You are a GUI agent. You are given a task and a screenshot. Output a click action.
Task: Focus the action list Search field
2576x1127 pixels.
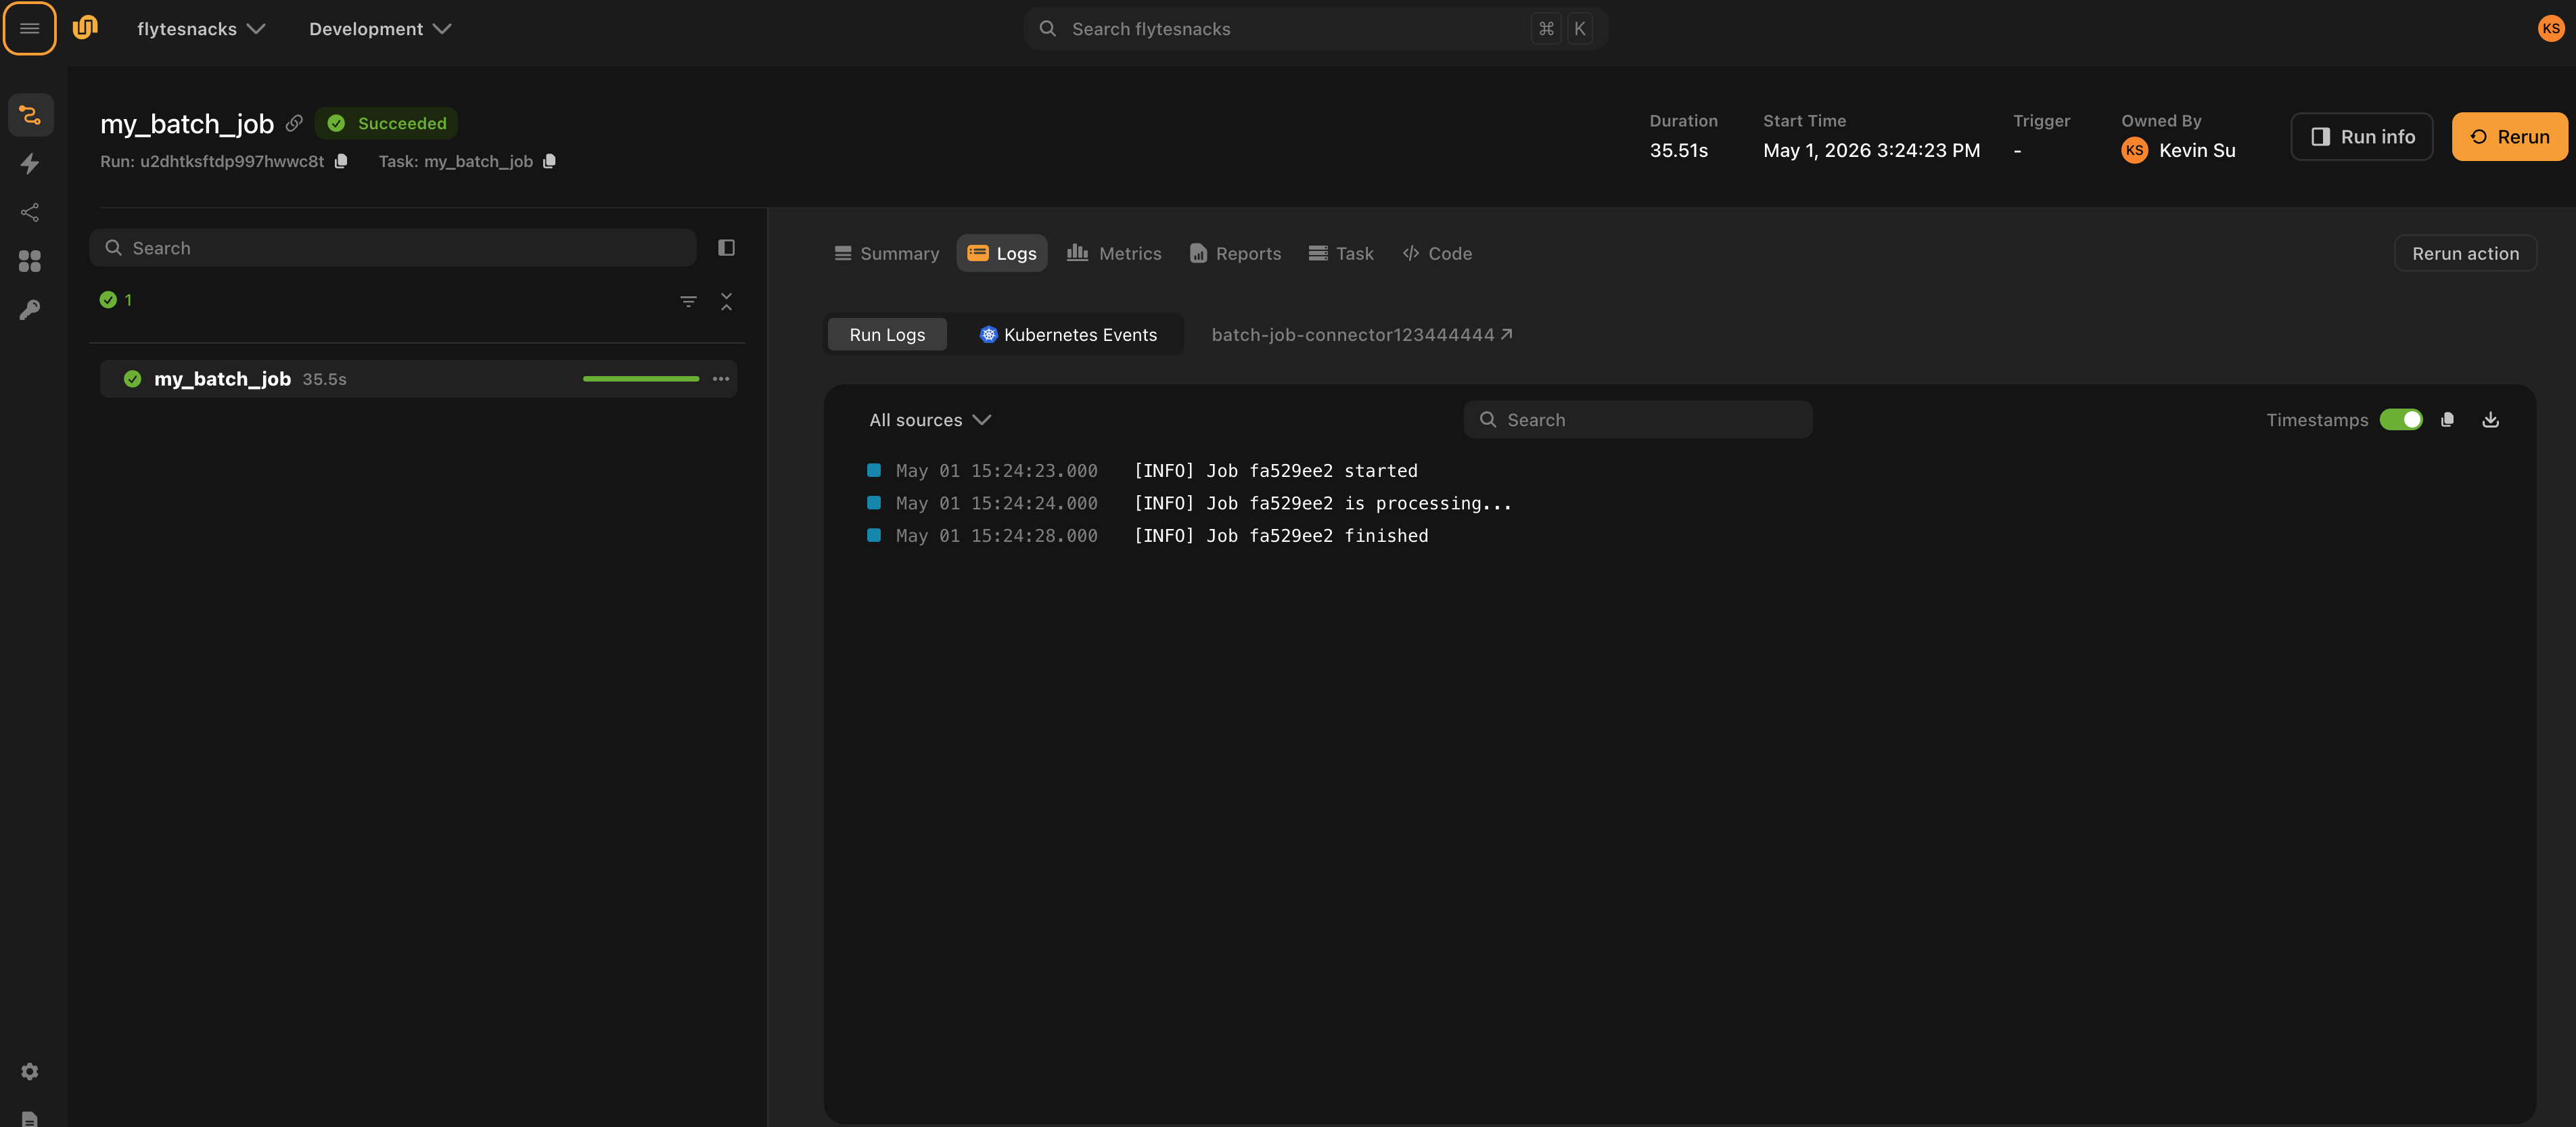(x=393, y=248)
